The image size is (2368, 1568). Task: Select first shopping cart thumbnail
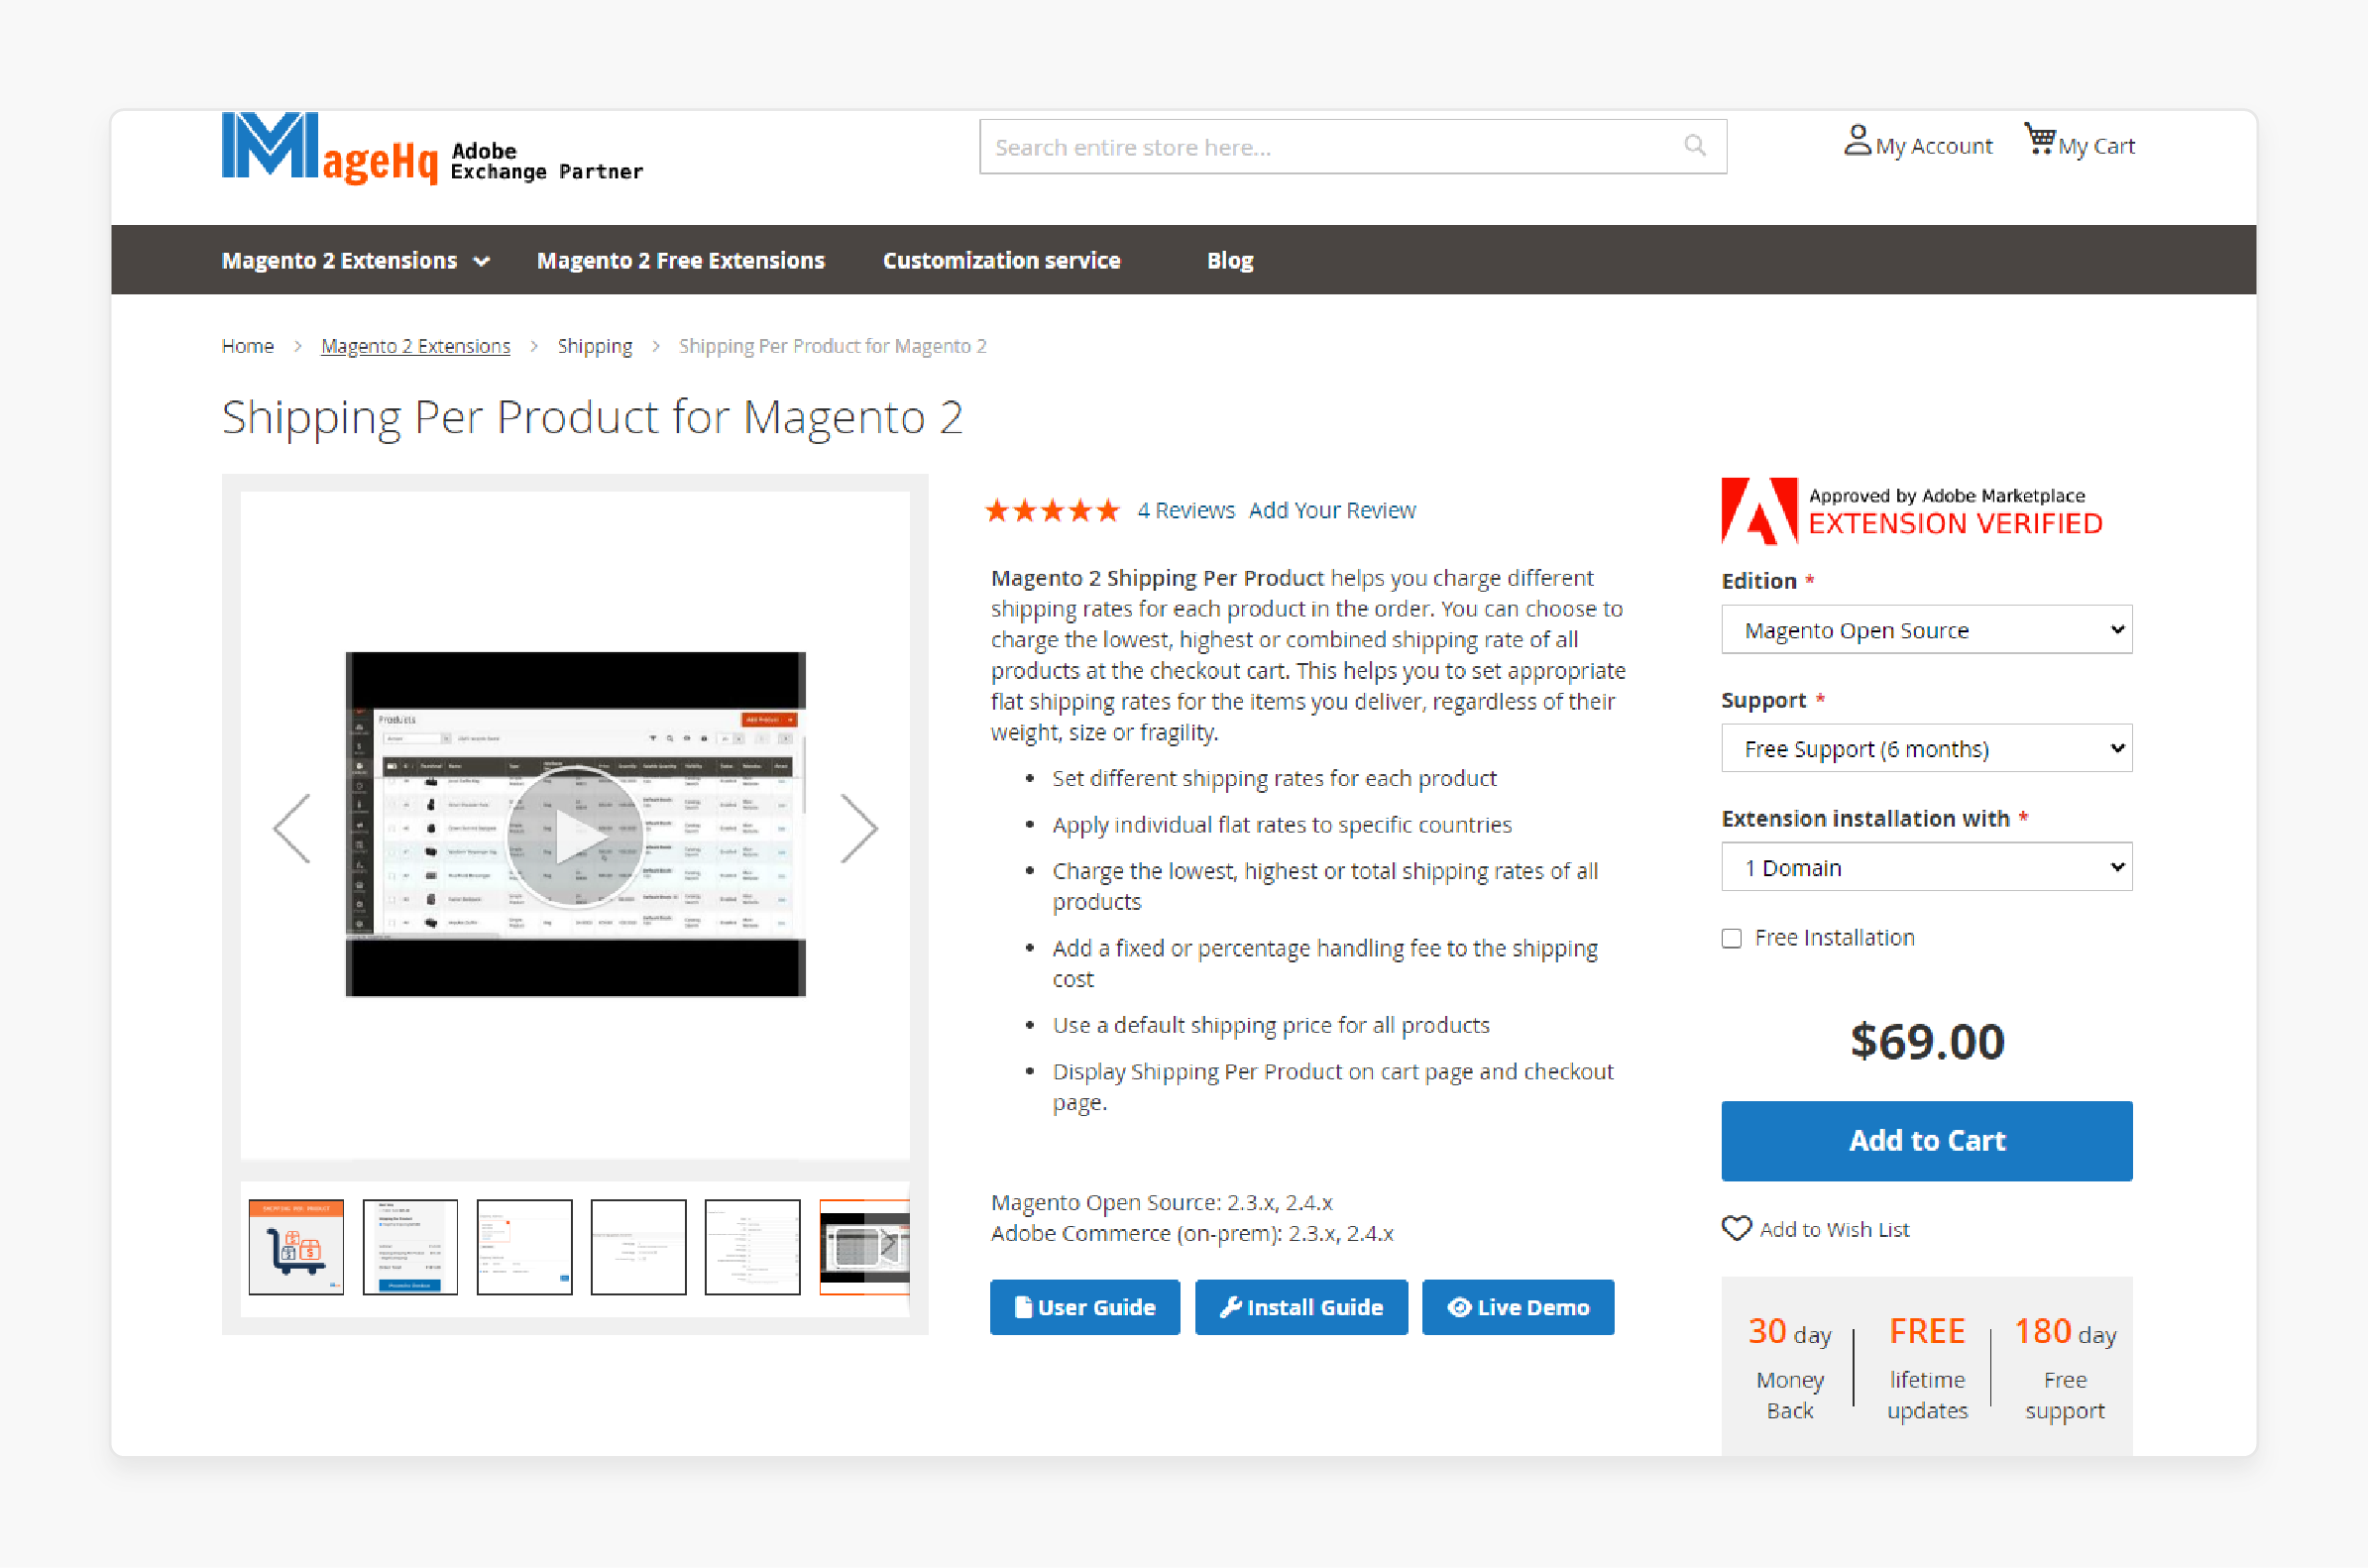tap(296, 1247)
